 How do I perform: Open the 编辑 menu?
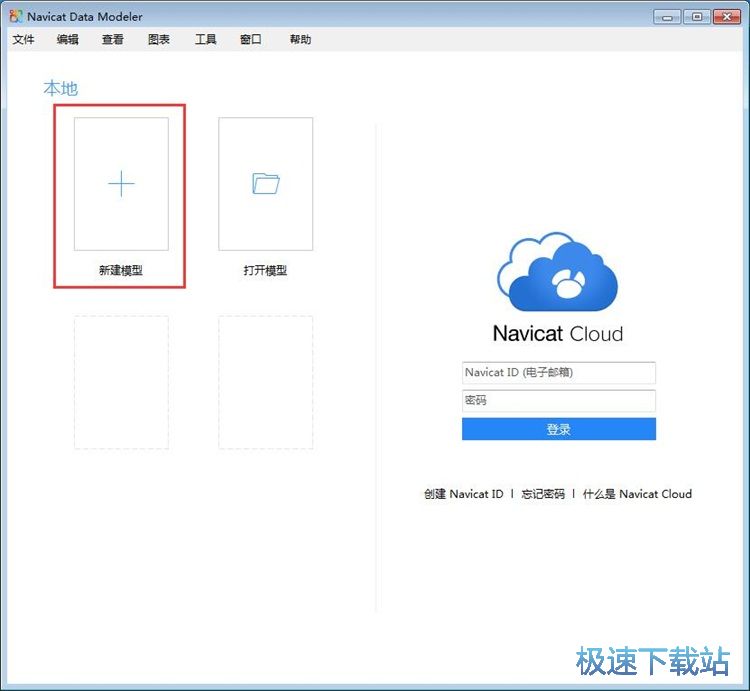[67, 39]
